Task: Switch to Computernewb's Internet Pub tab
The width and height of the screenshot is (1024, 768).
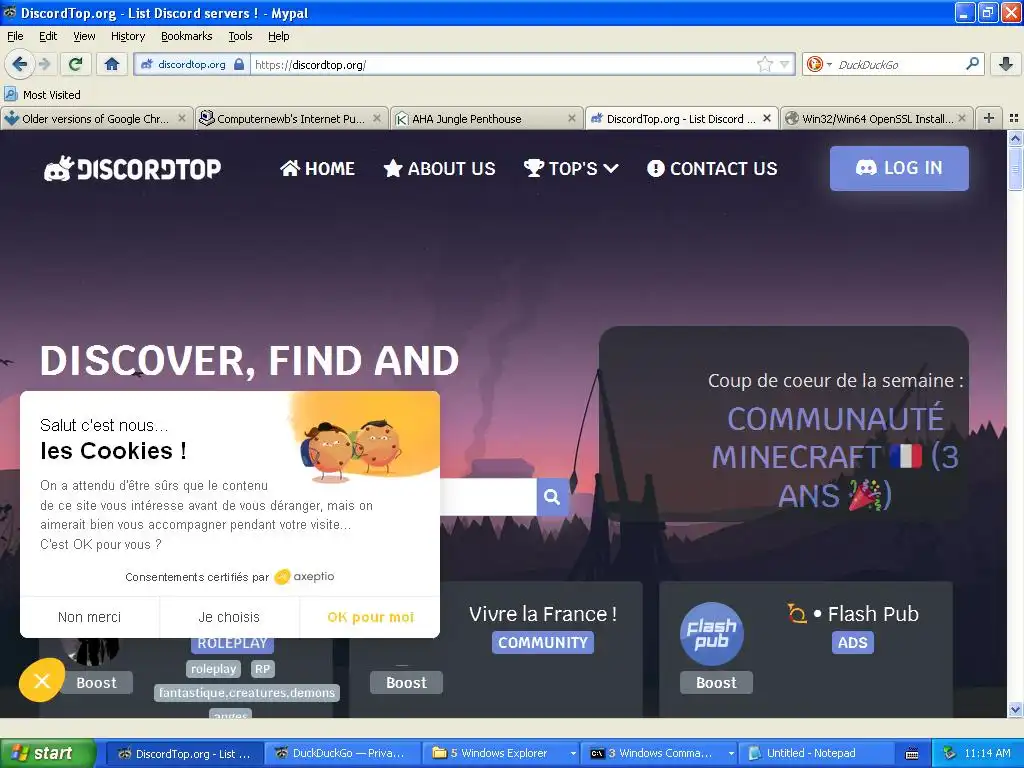Action: (290, 119)
